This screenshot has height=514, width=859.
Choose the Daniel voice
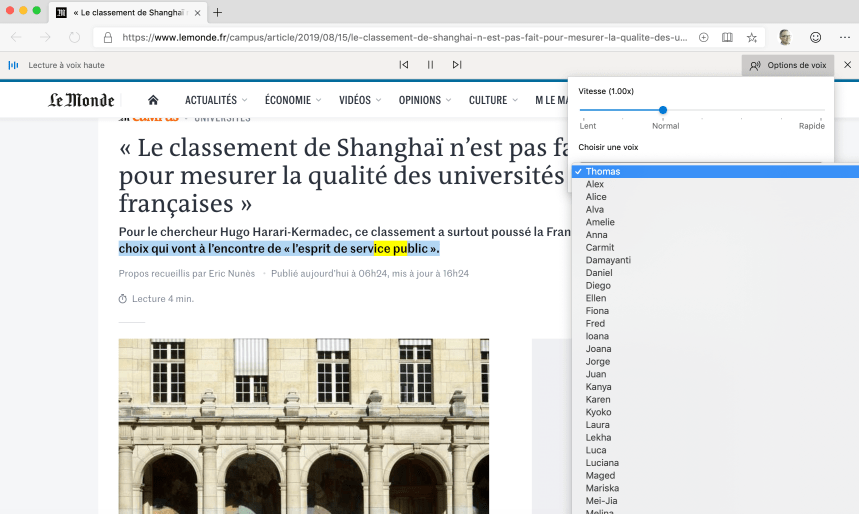pos(715,272)
